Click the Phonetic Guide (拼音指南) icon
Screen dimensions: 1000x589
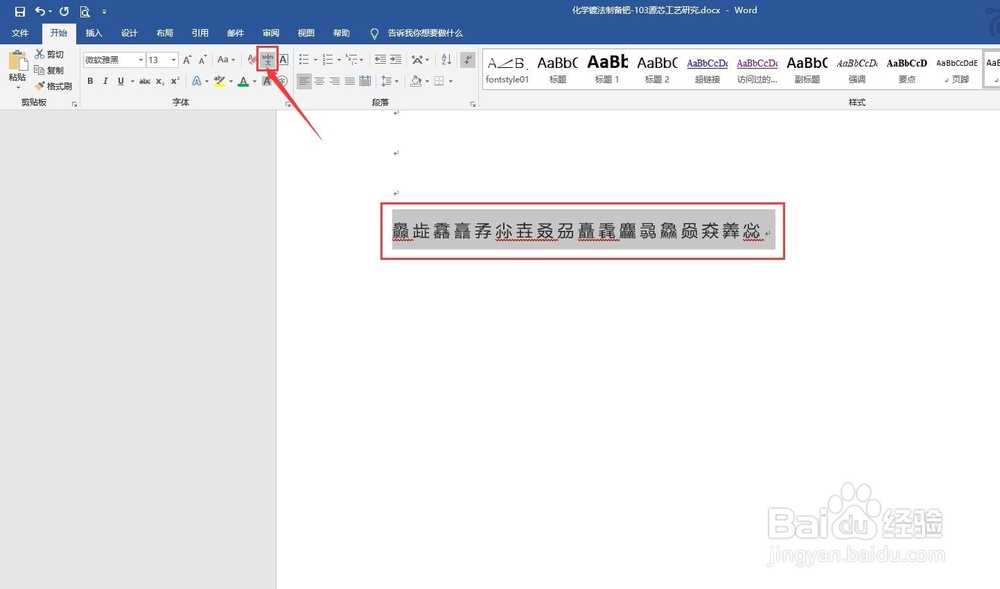(x=267, y=60)
